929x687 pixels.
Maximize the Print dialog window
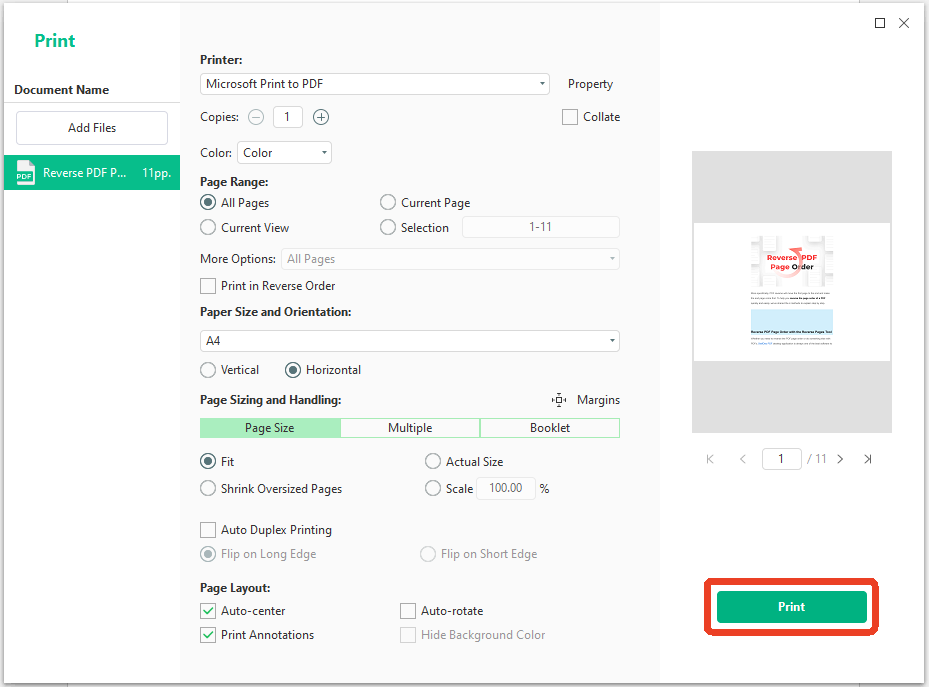tap(880, 23)
